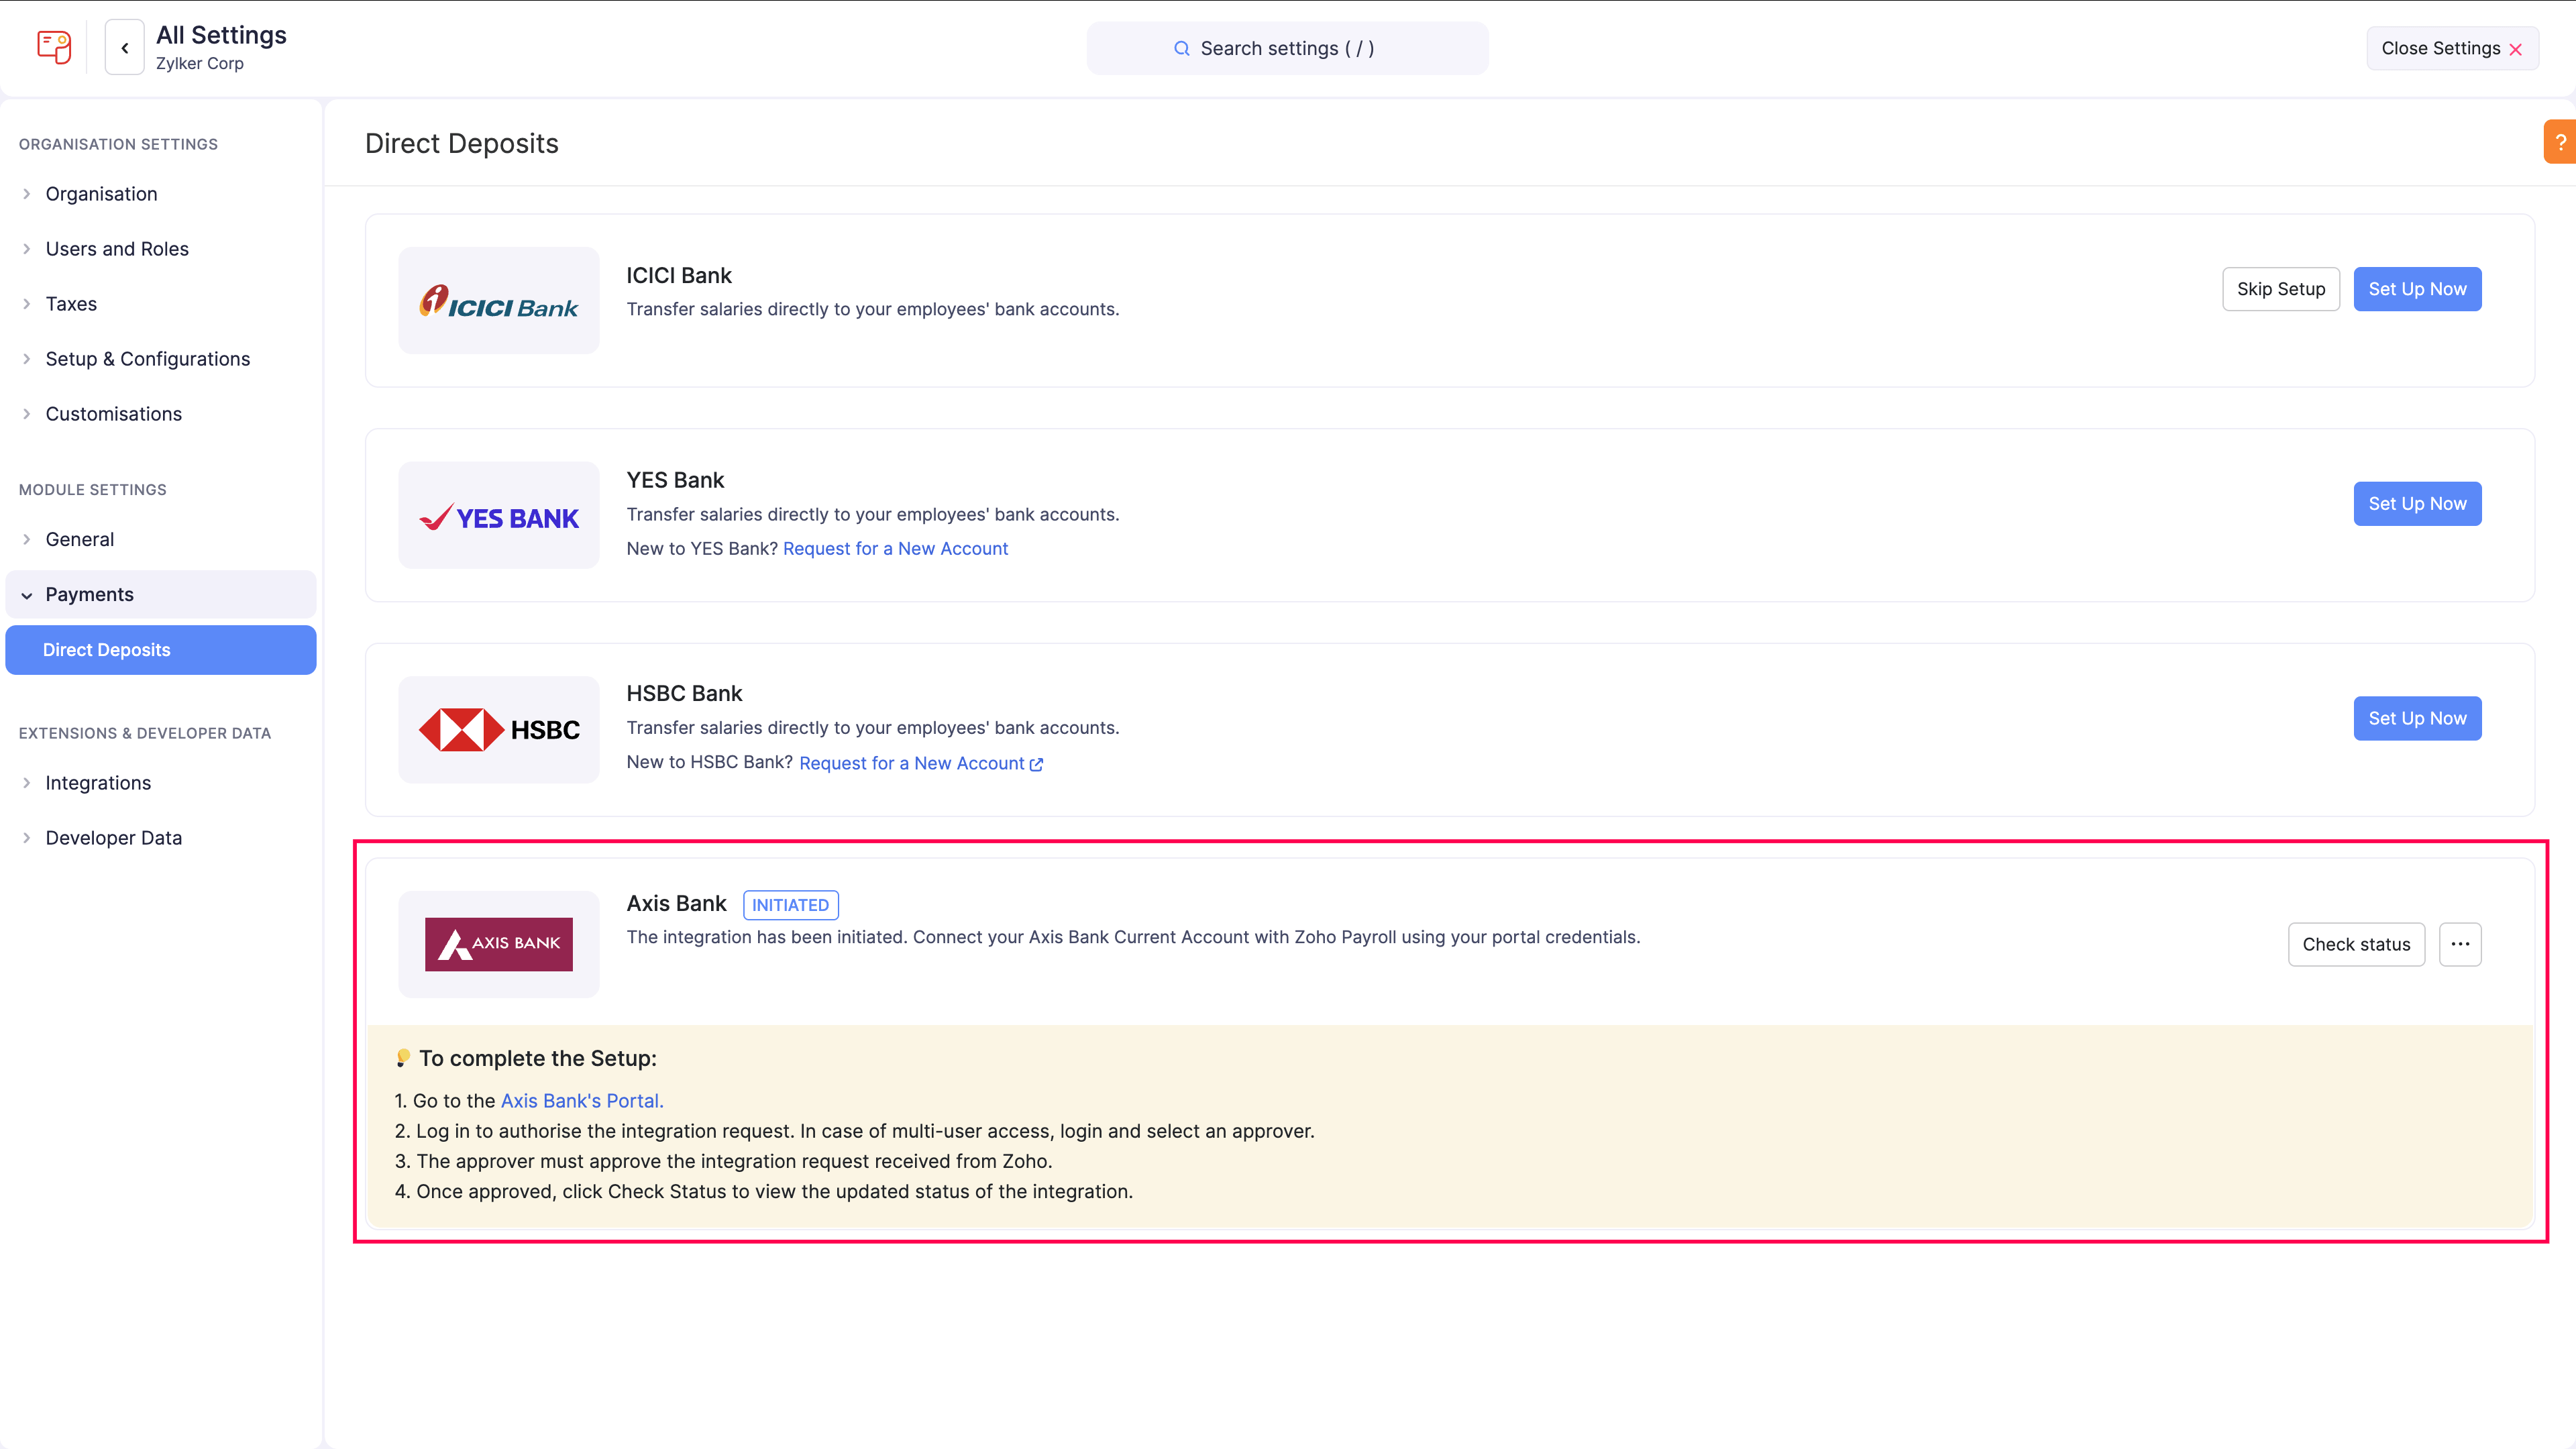Click the YES Bank logo thumbnail
The width and height of the screenshot is (2576, 1449).
(x=499, y=515)
